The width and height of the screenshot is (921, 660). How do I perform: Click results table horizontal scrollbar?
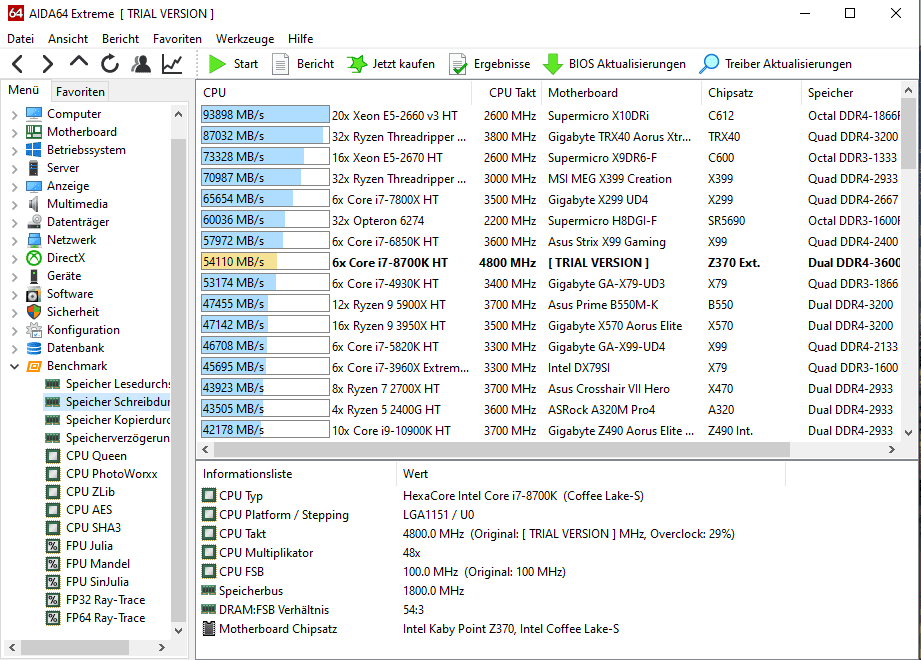(x=502, y=450)
